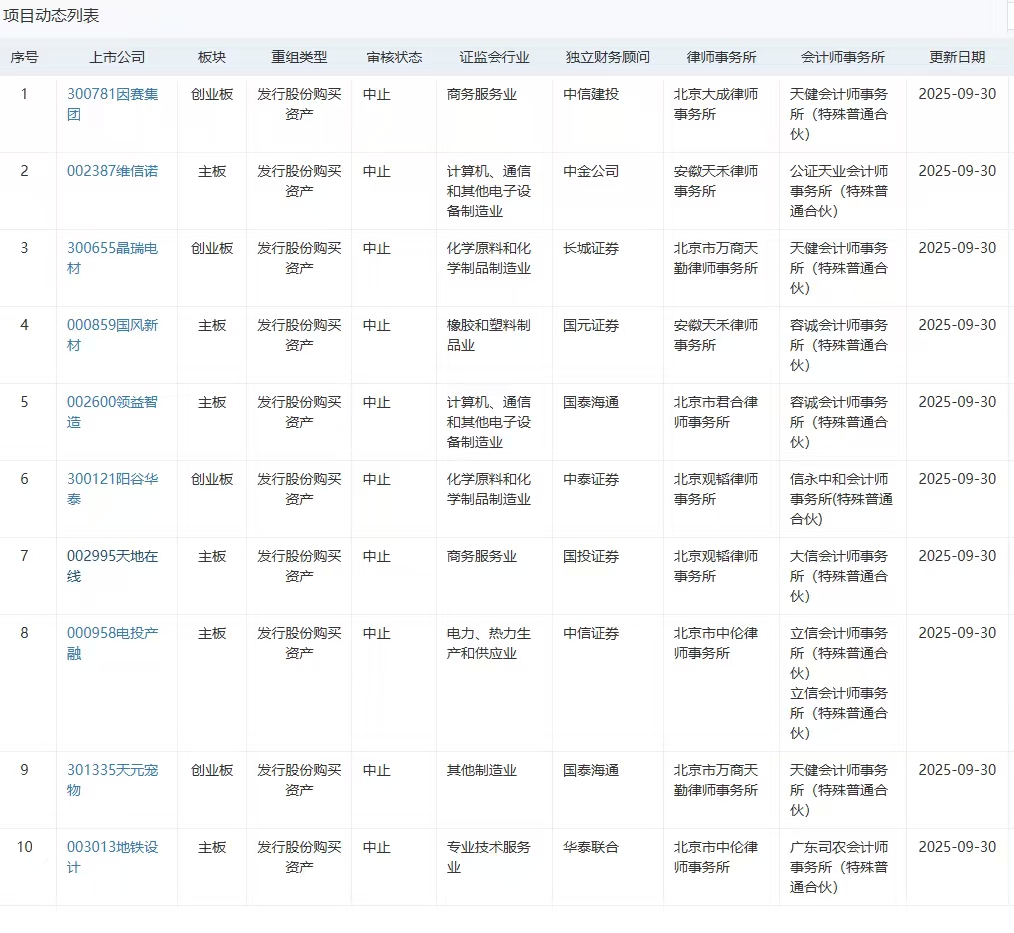This screenshot has width=1014, height=933.
Task: Click 主板 in the 维信诺 row
Action: point(212,171)
